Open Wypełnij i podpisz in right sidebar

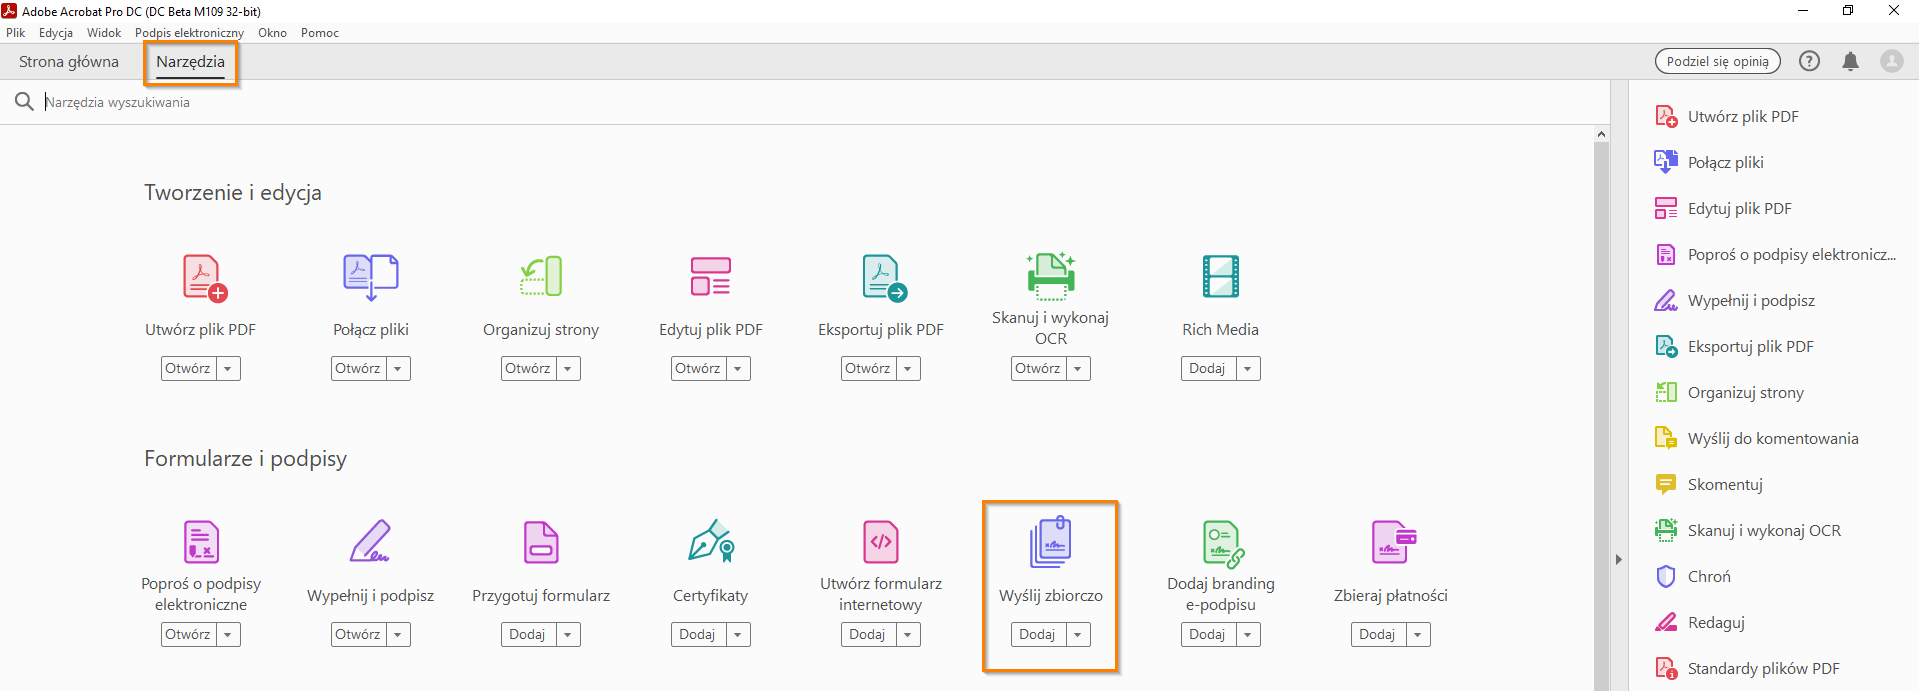click(1735, 300)
